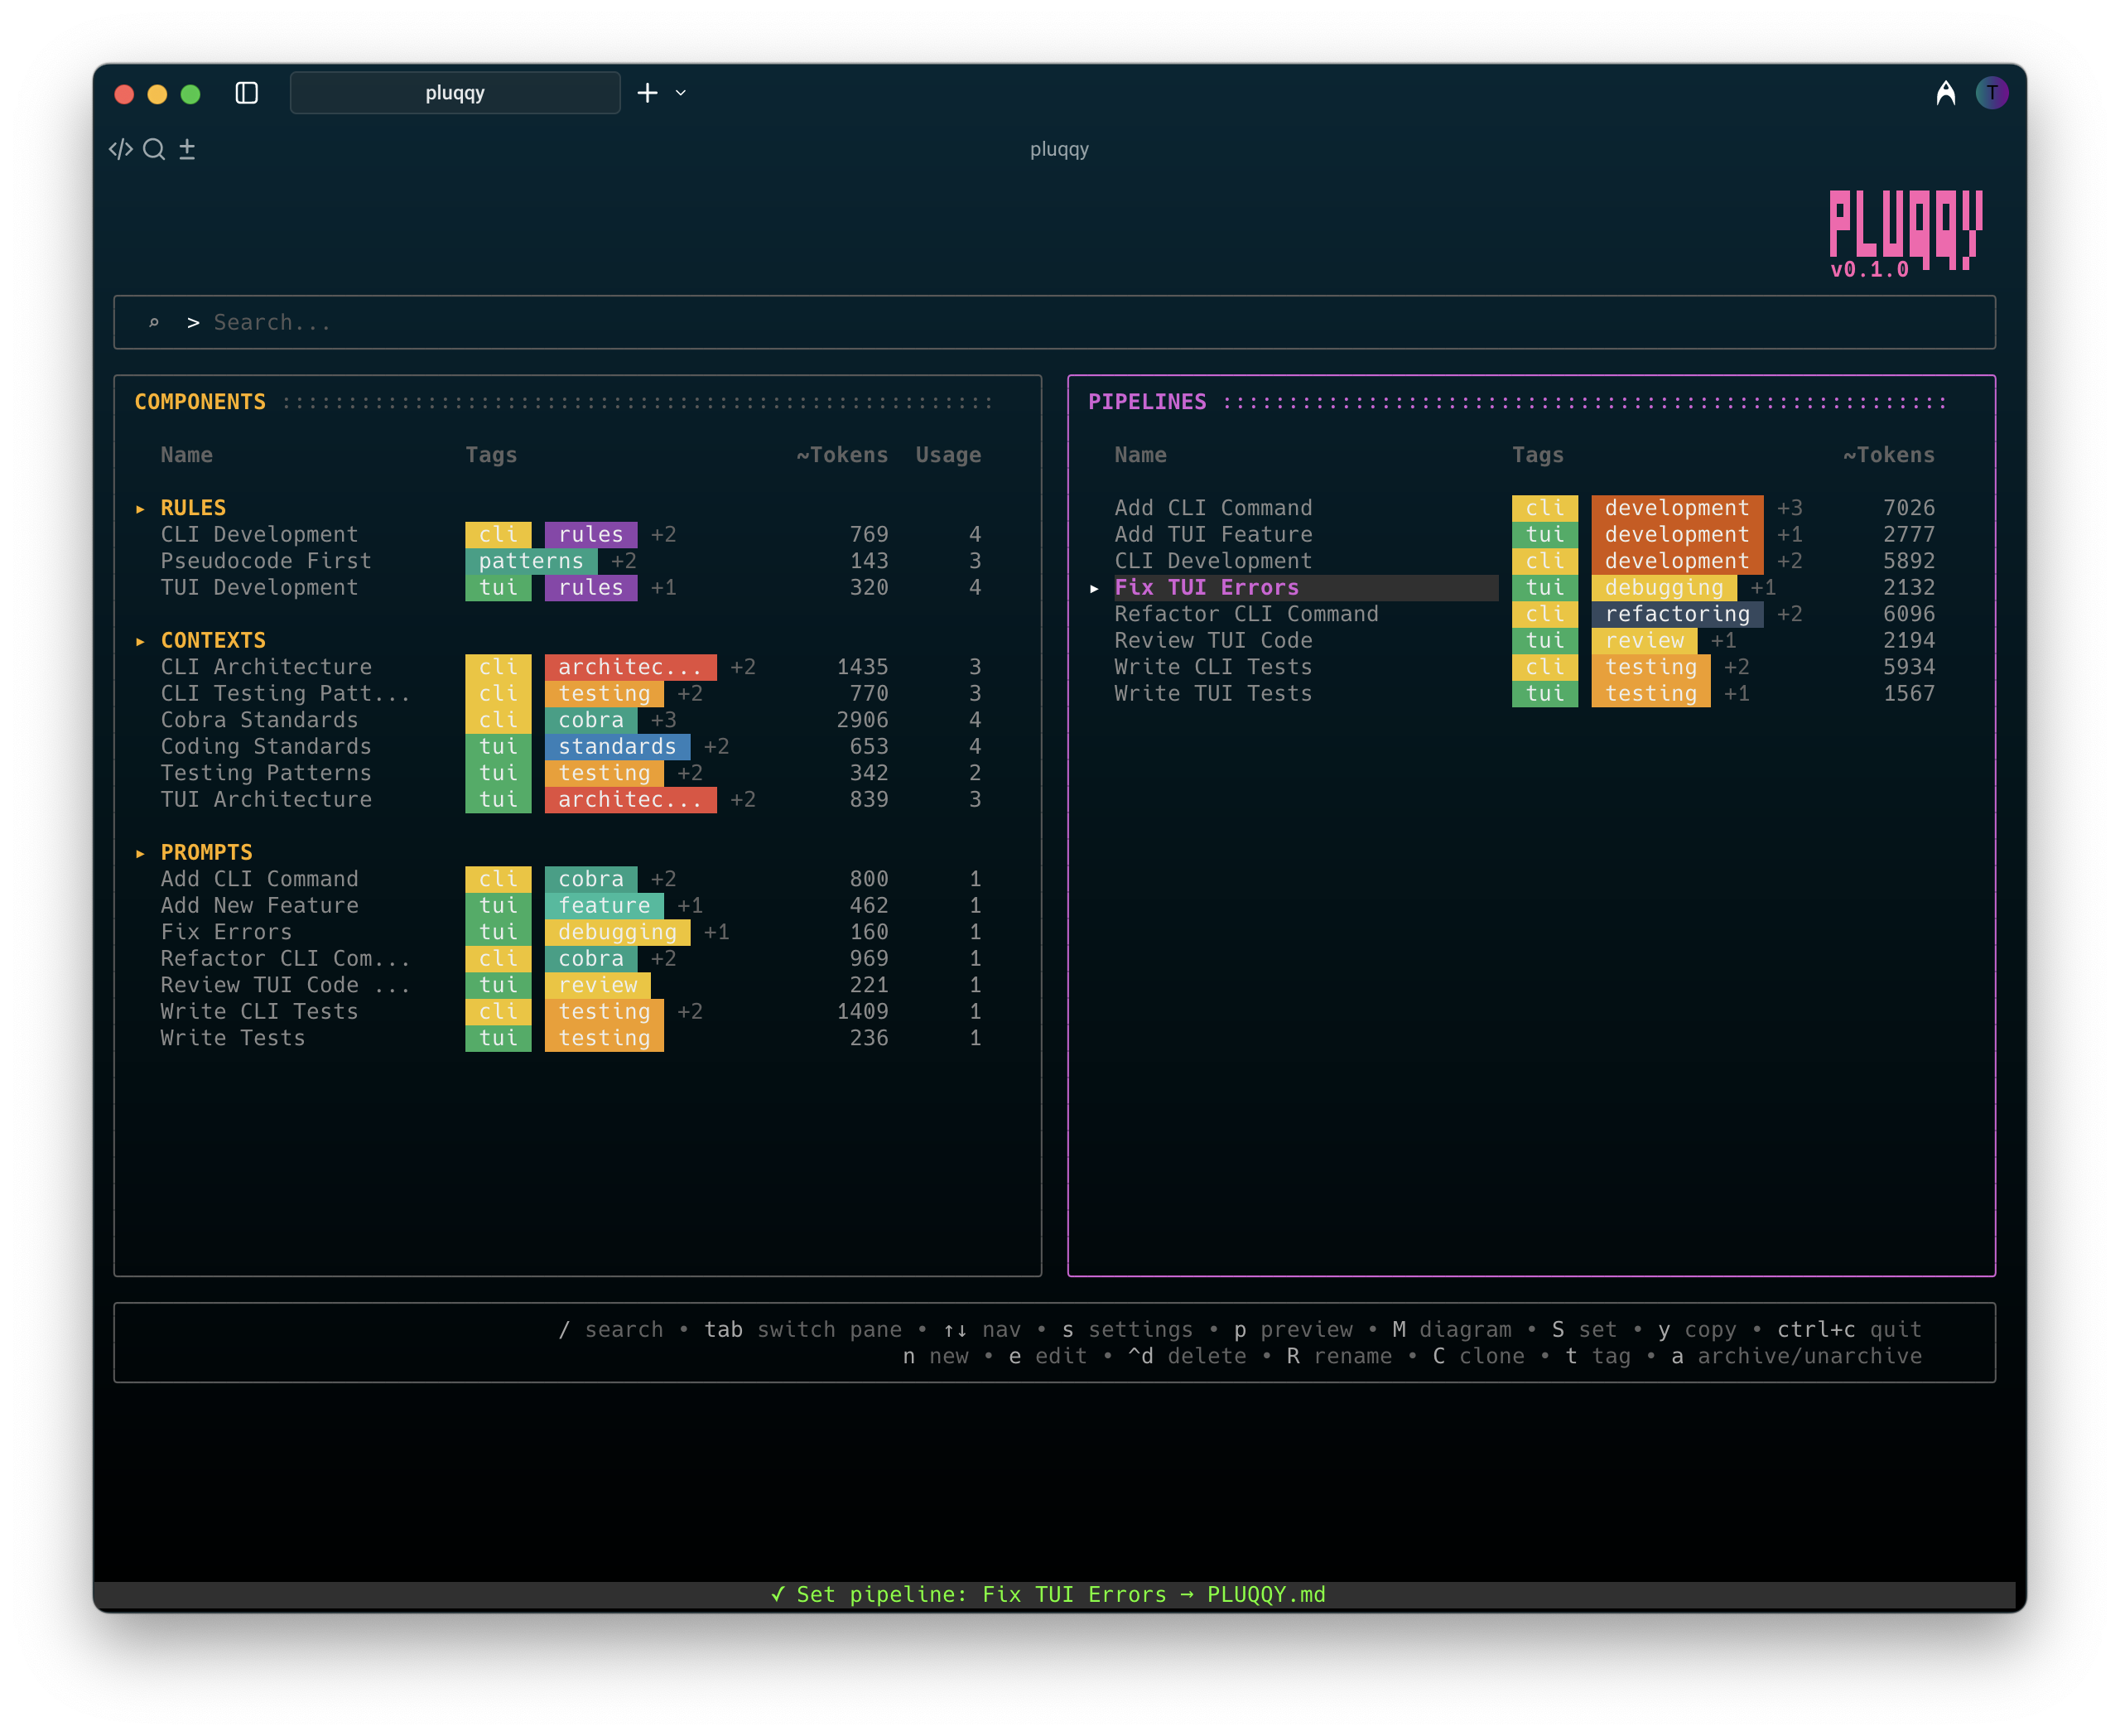This screenshot has width=2120, height=1736.
Task: Select the pluqqy terminal tab
Action: (455, 93)
